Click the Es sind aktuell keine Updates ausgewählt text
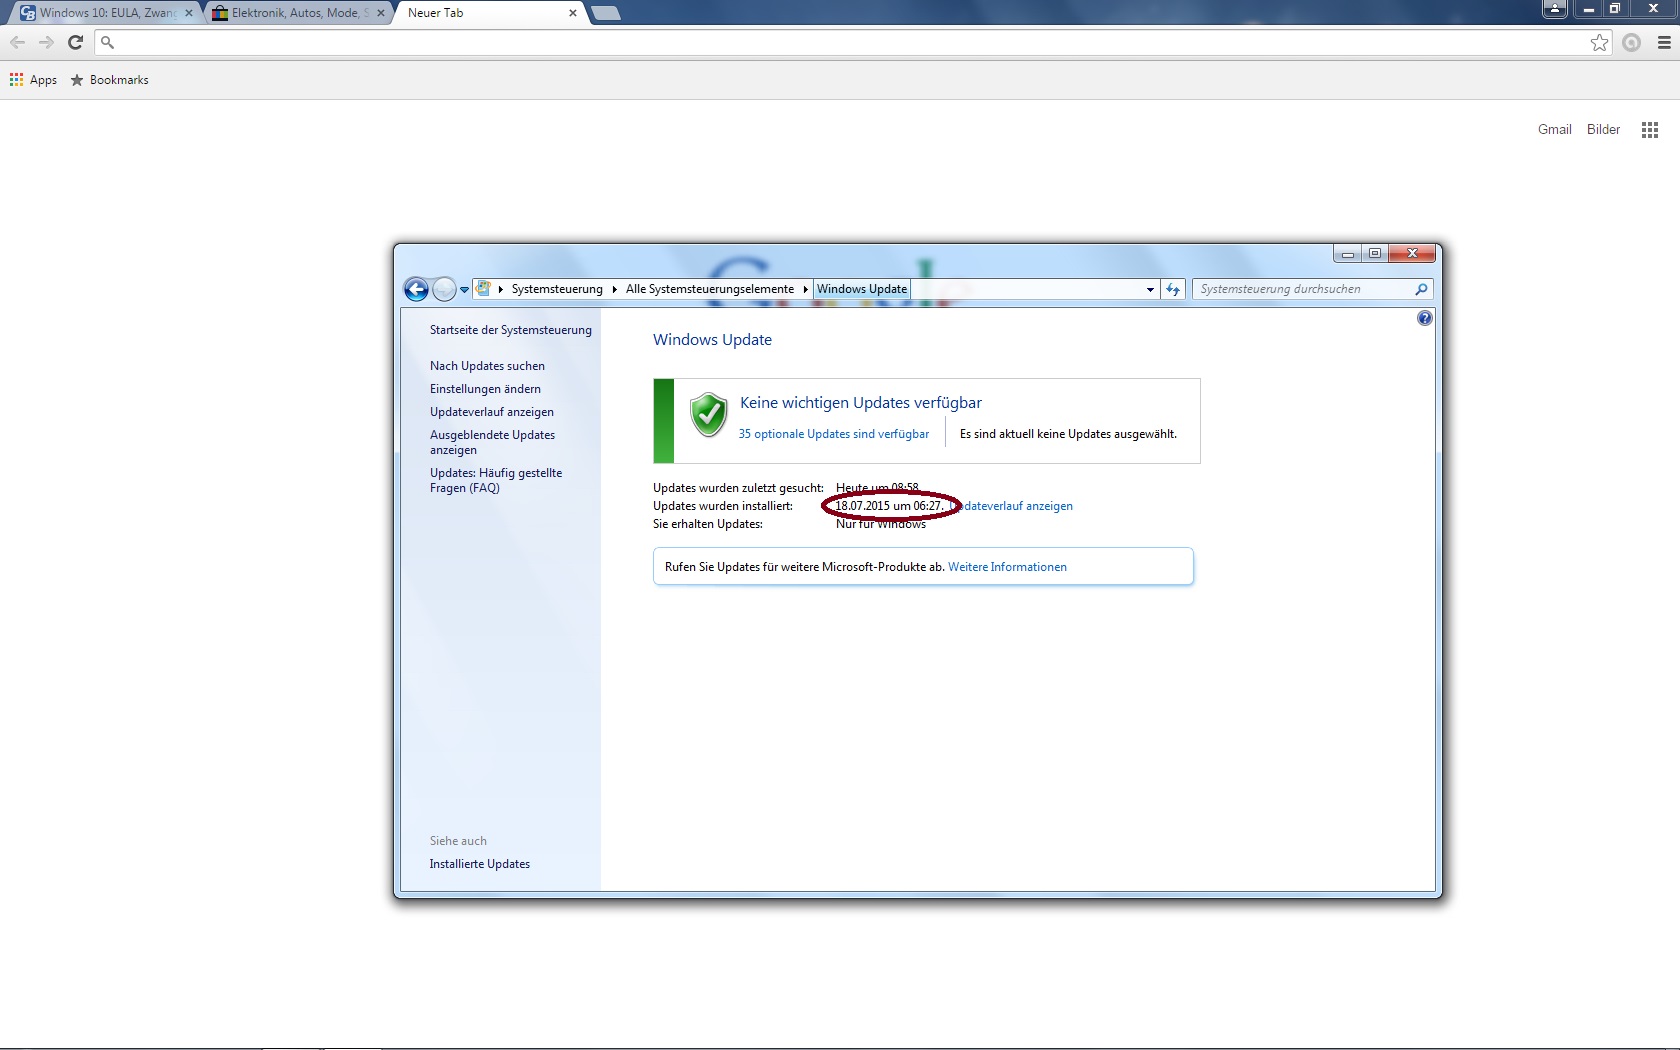This screenshot has height=1050, width=1680. [1068, 434]
